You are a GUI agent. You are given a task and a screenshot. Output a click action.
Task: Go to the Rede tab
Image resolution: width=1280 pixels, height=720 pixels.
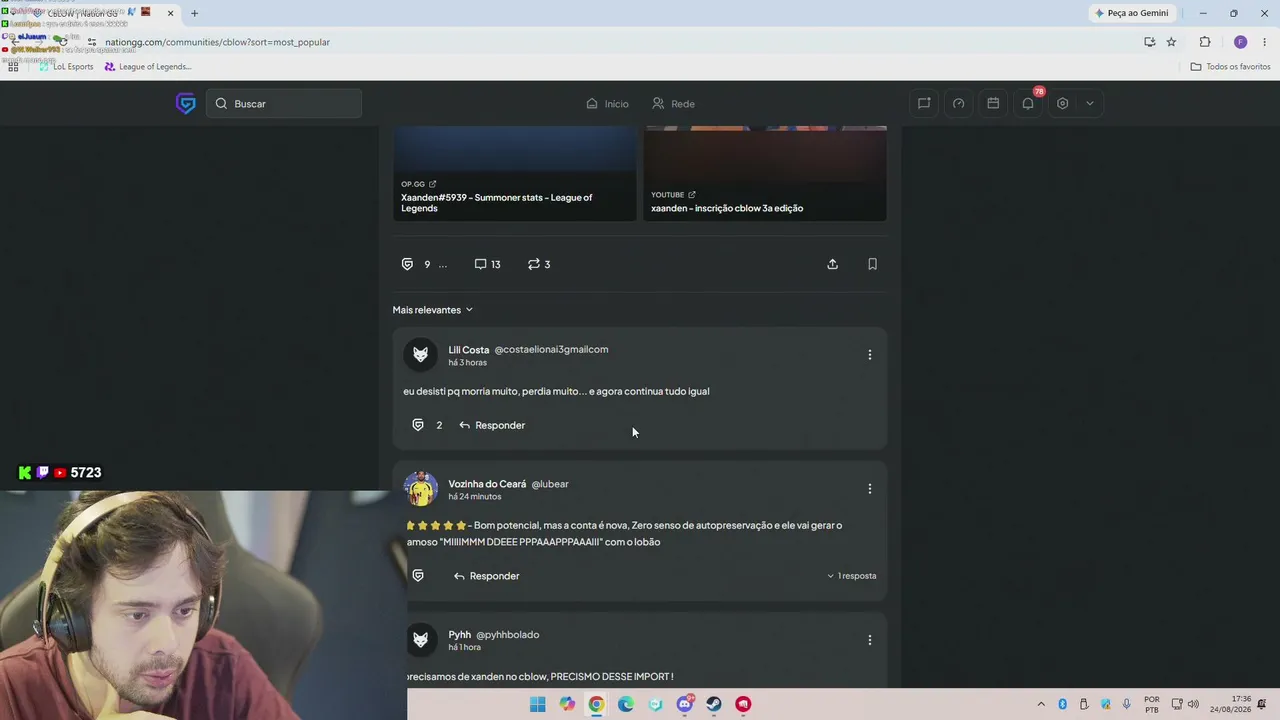click(673, 104)
